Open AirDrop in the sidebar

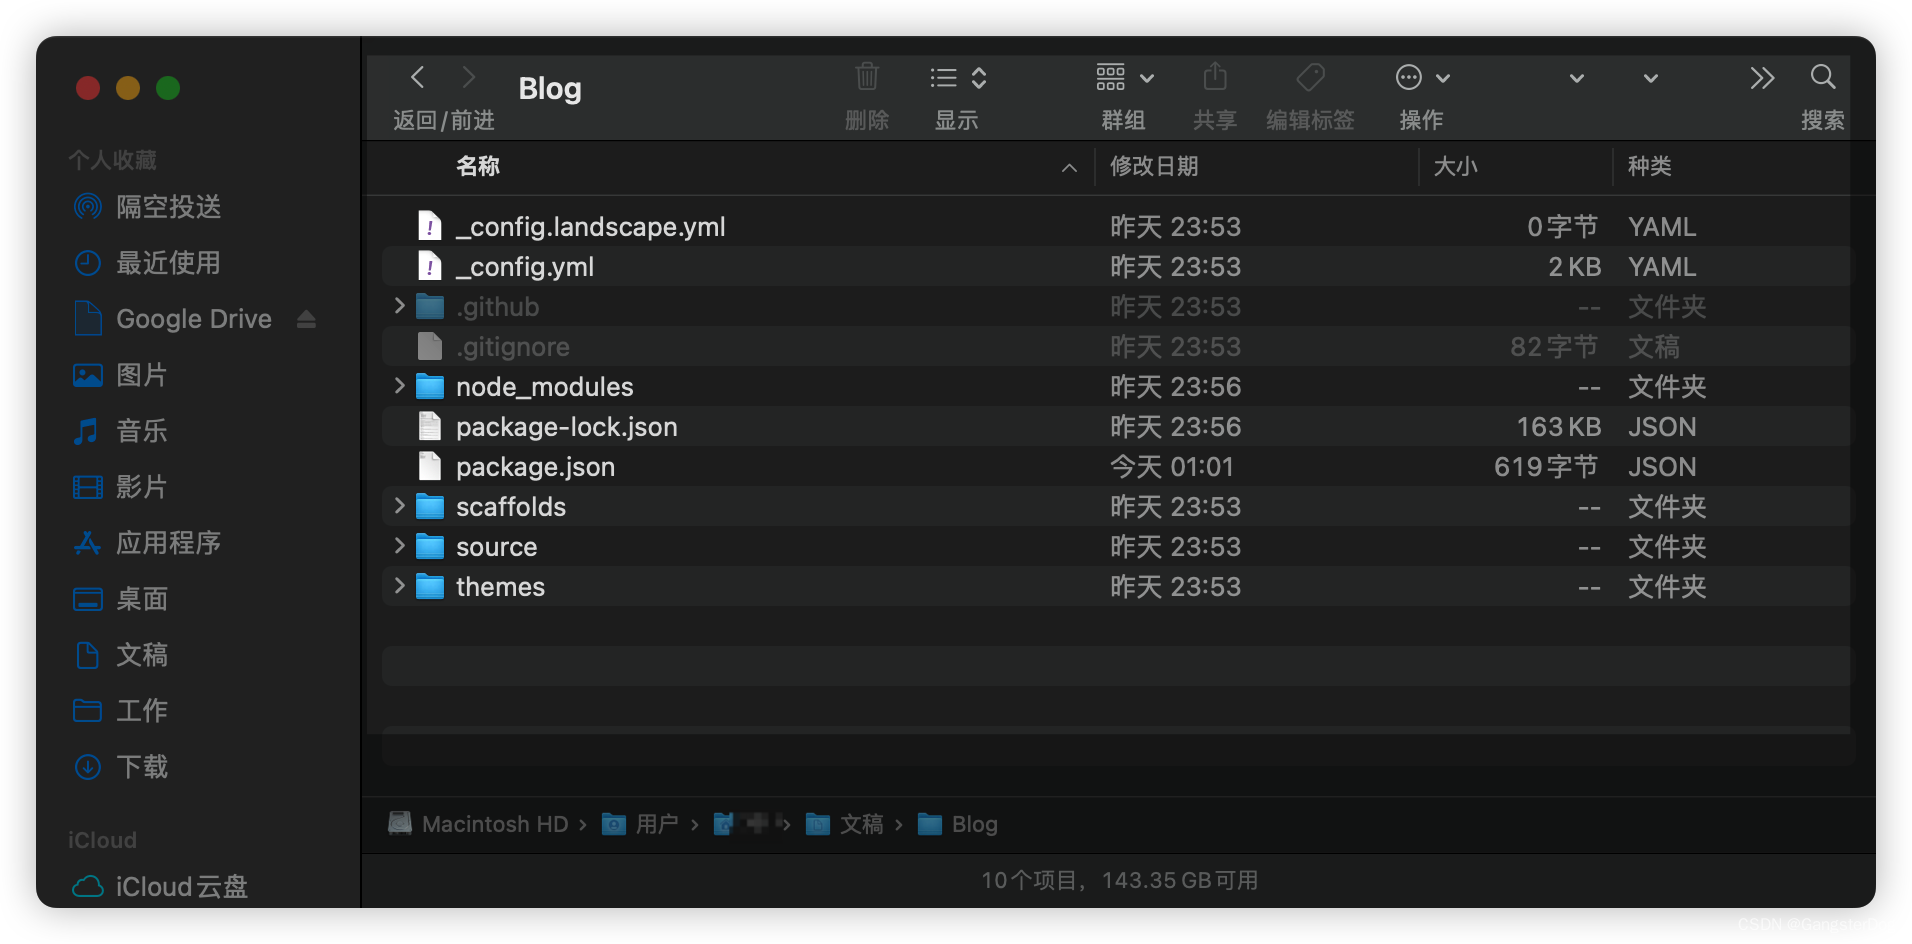point(148,207)
